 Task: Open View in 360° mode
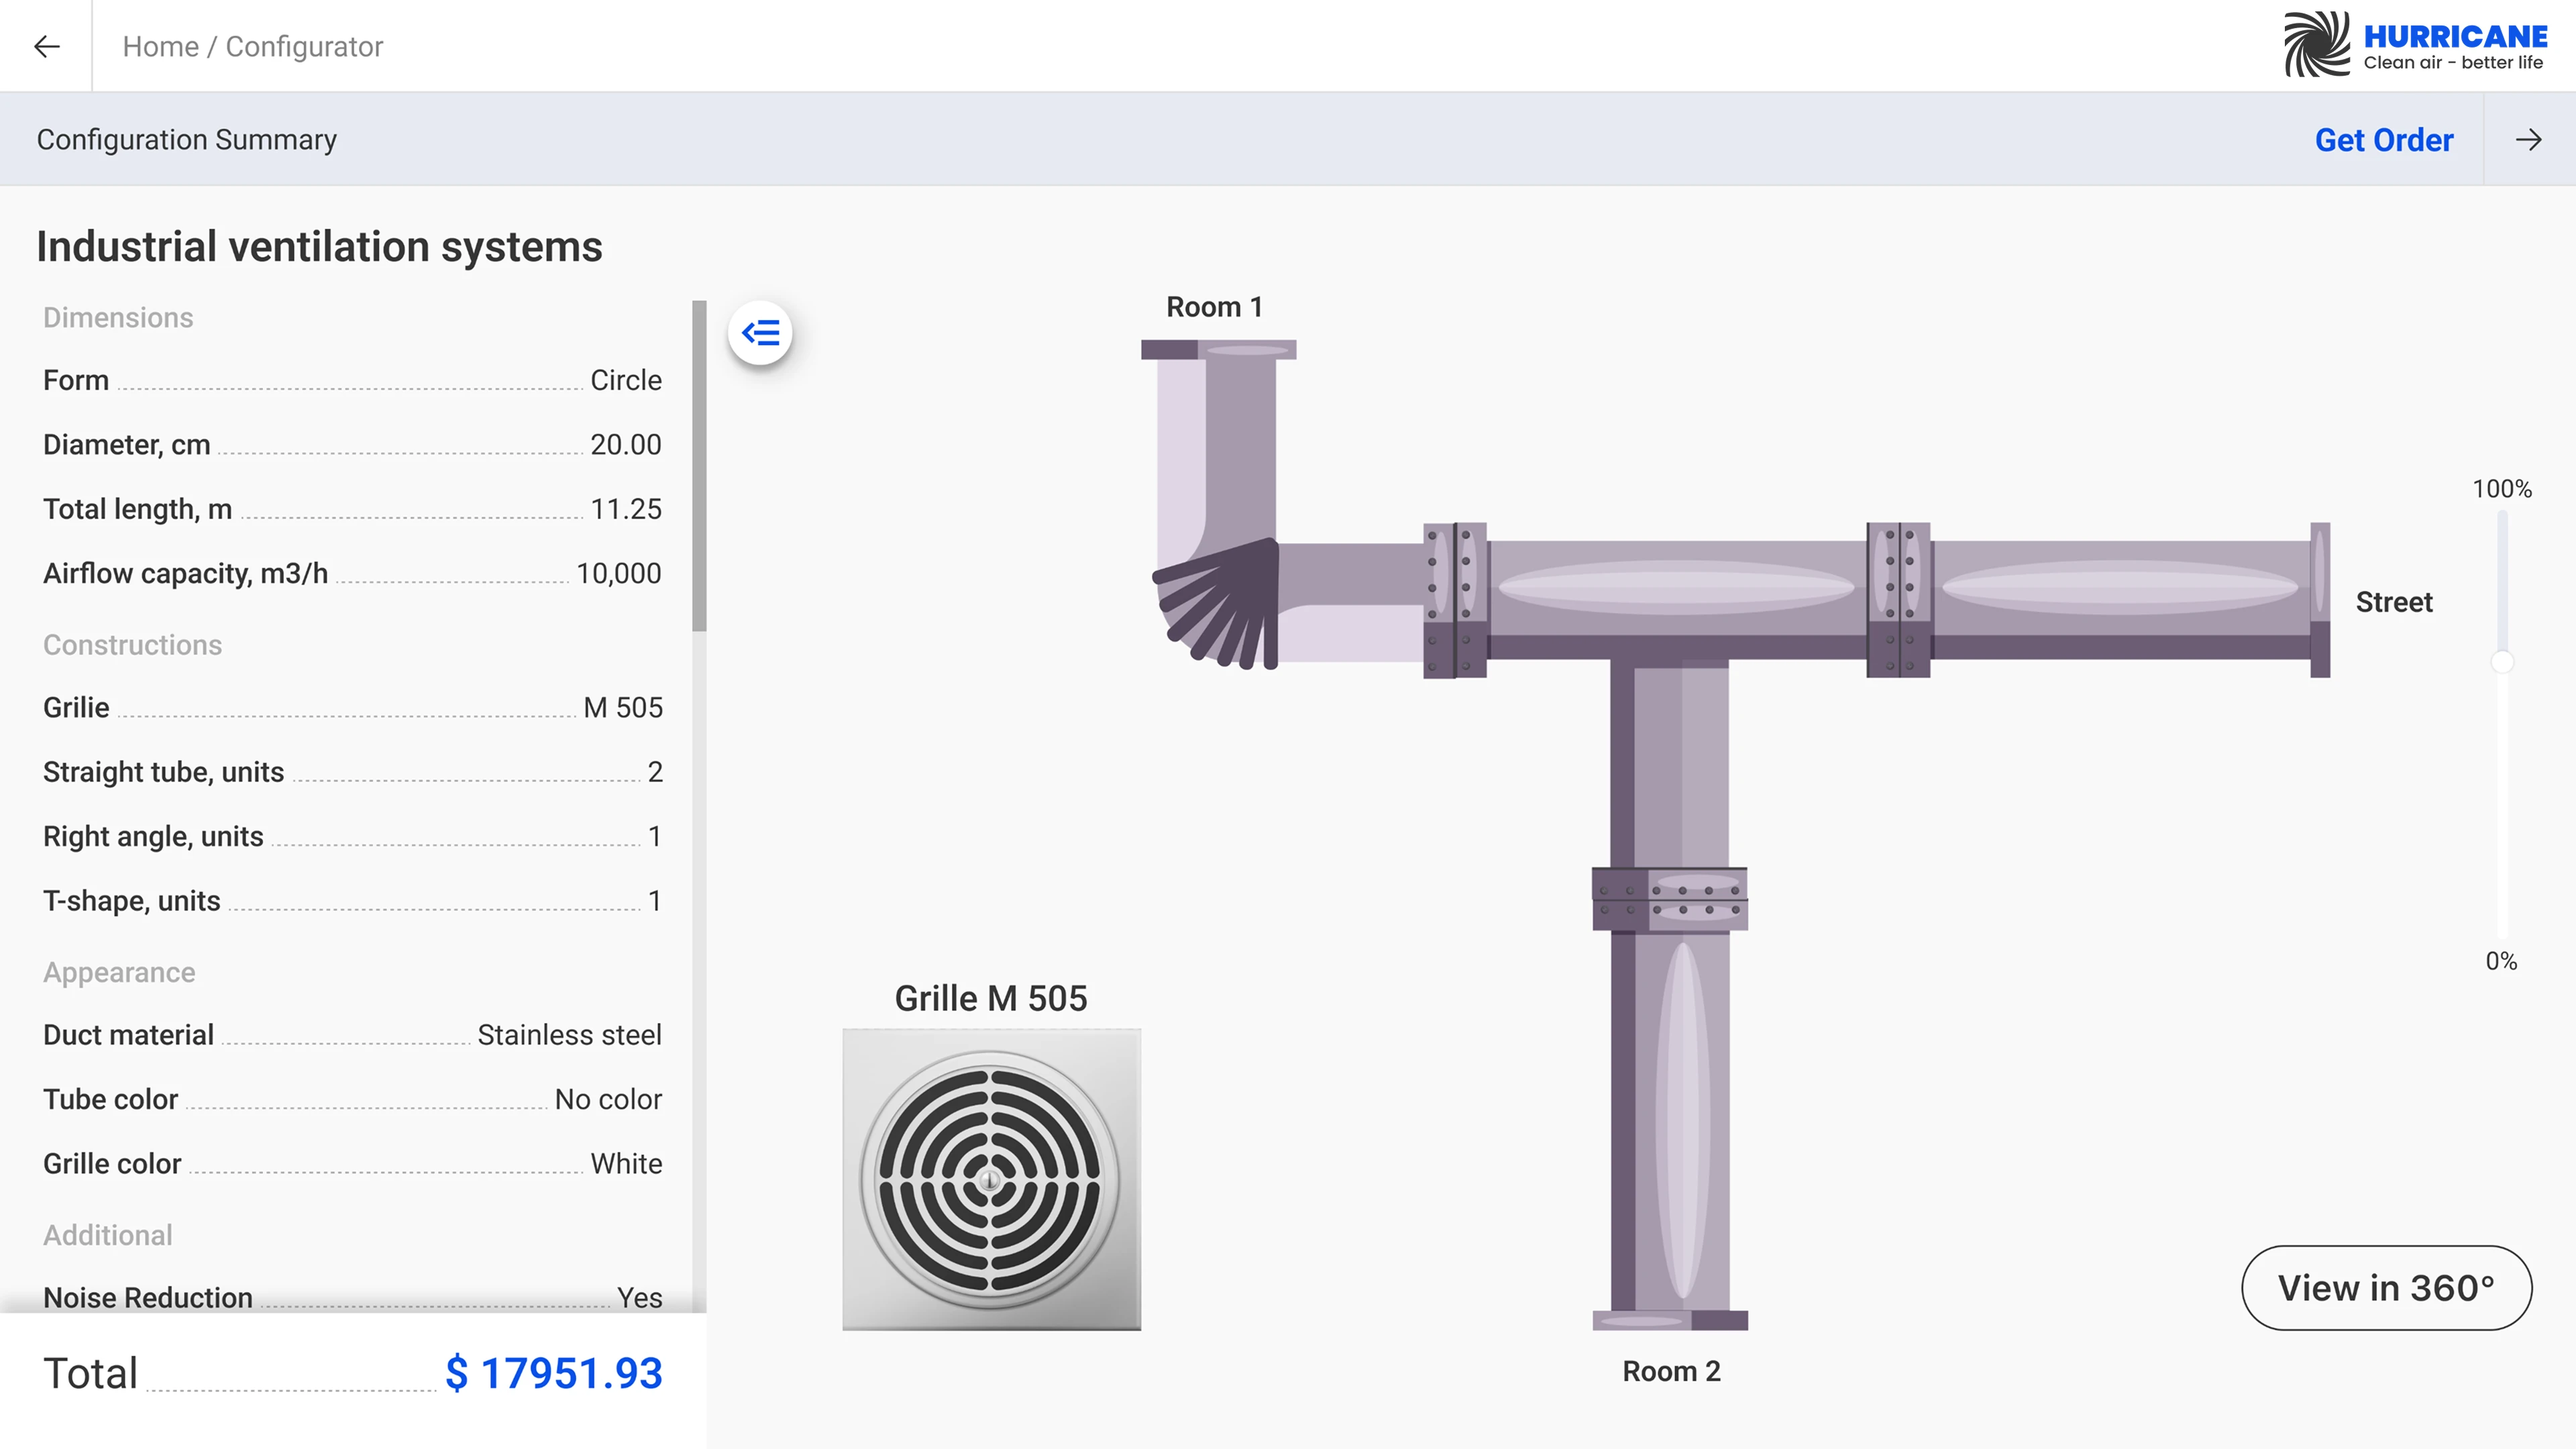click(x=2386, y=1288)
